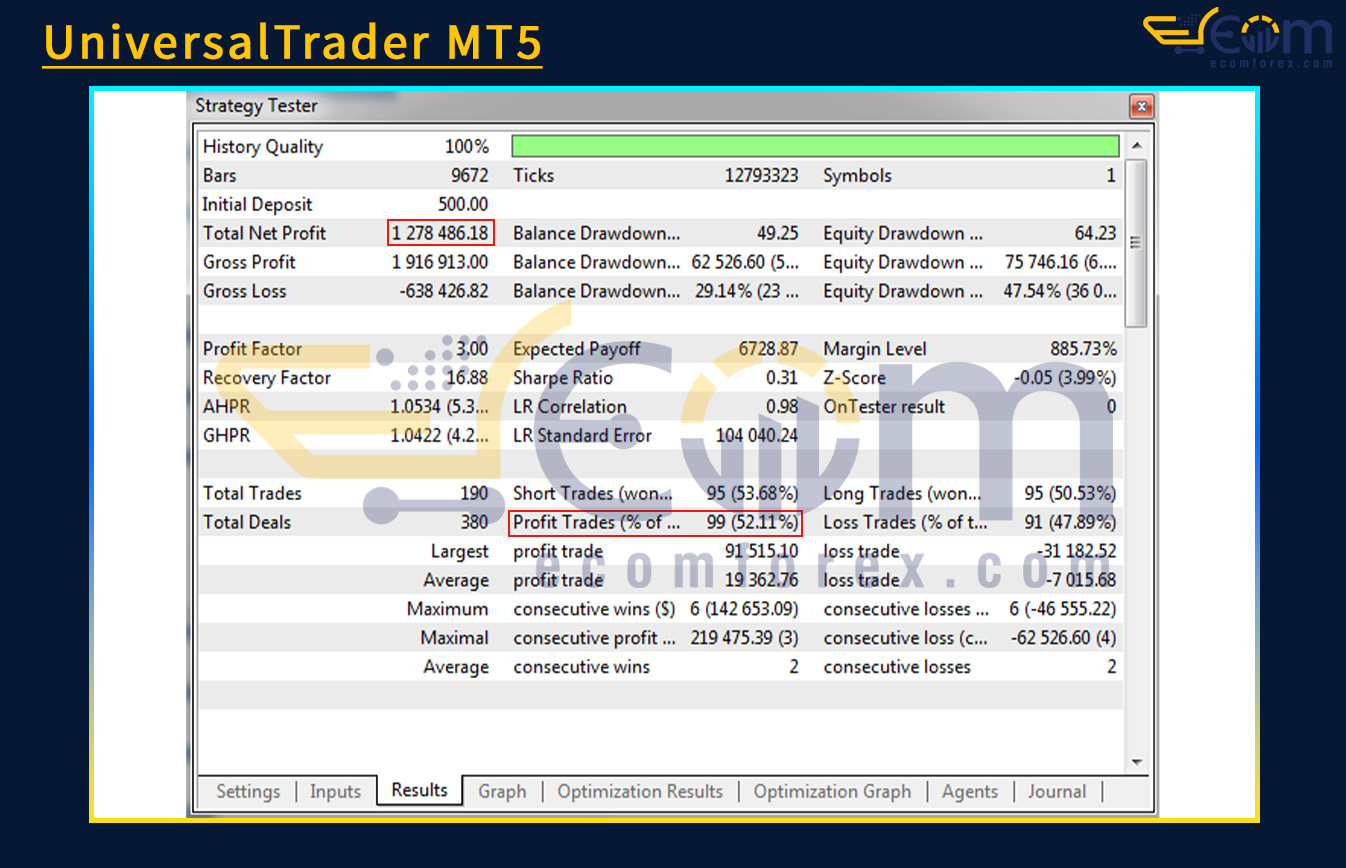Select Profit Factor value 3.00
1346x868 pixels.
(x=472, y=349)
